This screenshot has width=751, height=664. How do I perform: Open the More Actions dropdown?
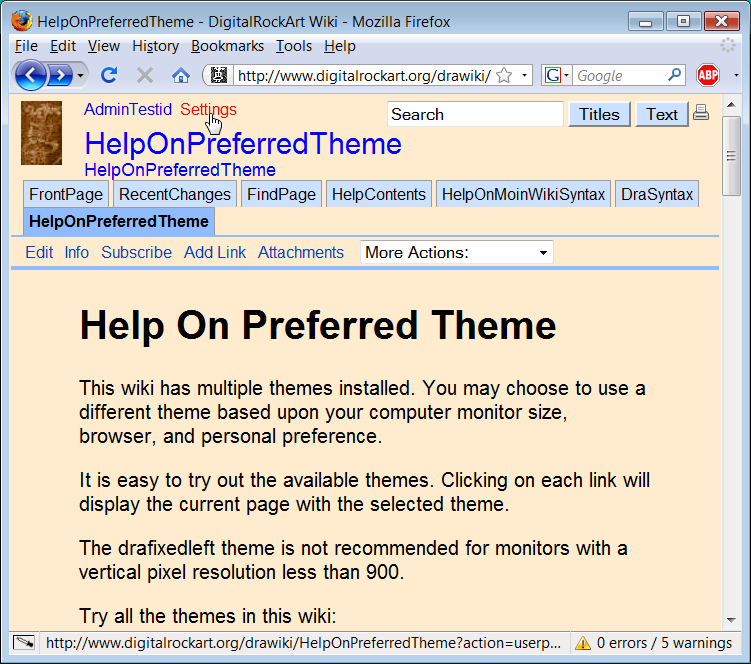click(x=456, y=253)
